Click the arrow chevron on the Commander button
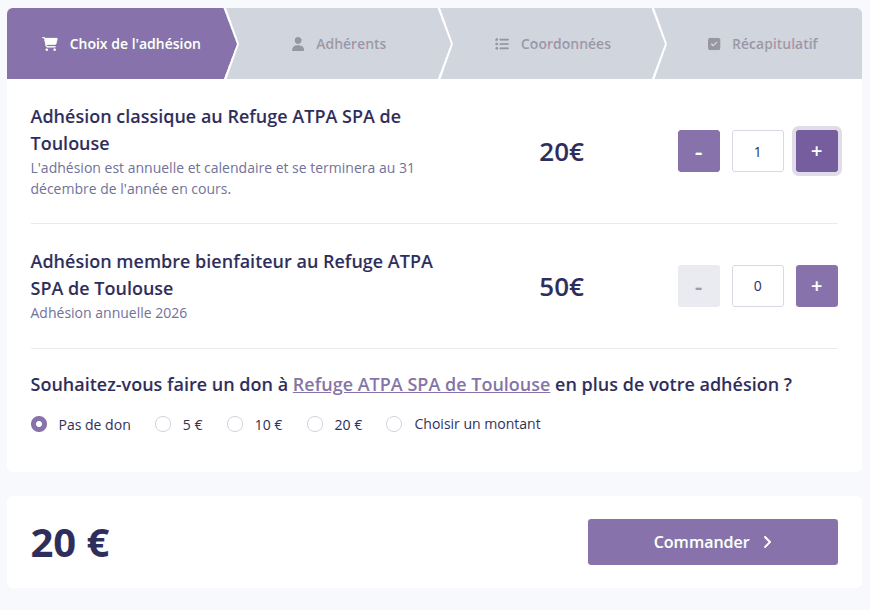Image resolution: width=870 pixels, height=610 pixels. click(768, 541)
